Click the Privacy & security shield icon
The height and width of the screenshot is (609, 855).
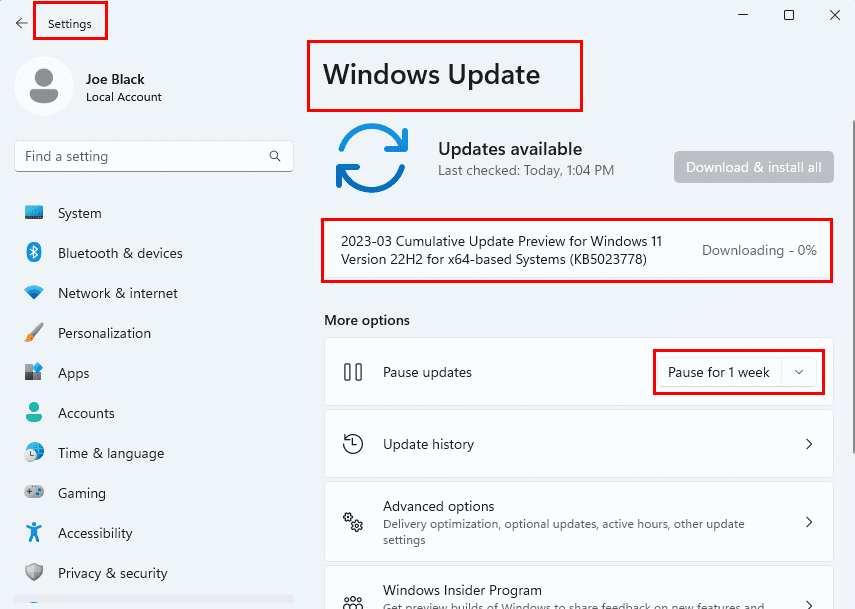(34, 573)
